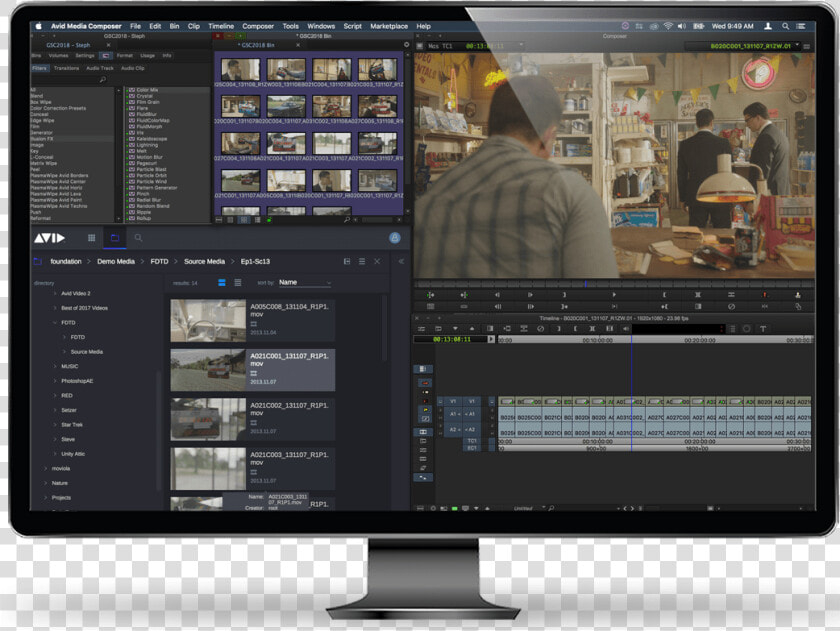Screen dimensions: 840x631
Task: Switch to the Audio Track tab
Action: (100, 68)
